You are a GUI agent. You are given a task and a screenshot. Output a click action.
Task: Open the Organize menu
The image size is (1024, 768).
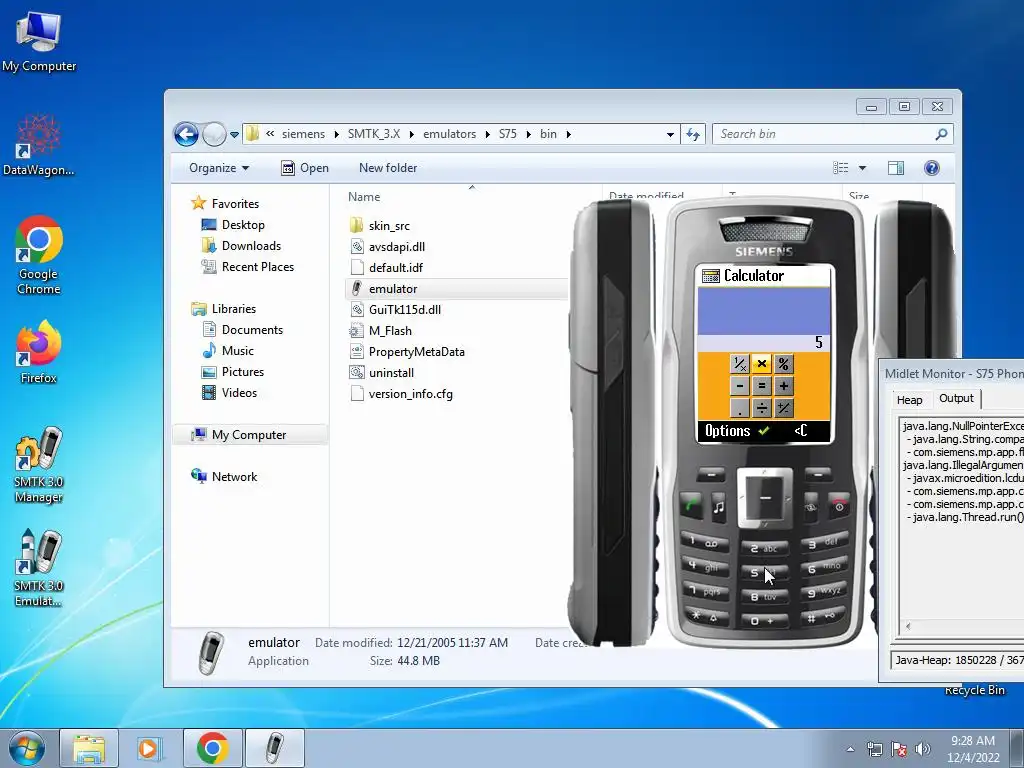(219, 168)
